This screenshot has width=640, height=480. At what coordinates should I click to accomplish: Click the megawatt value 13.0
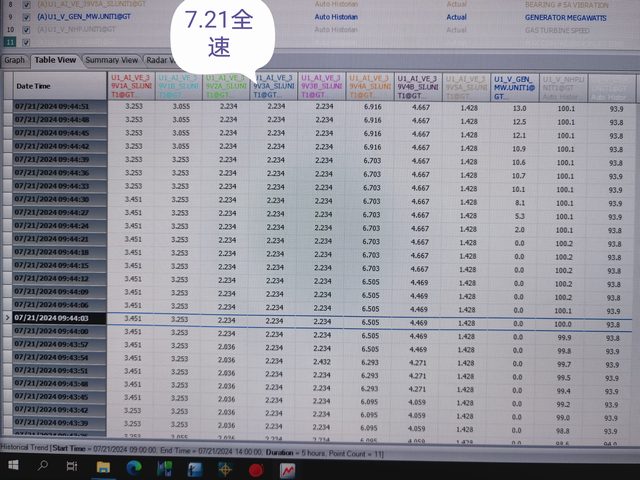(x=519, y=109)
